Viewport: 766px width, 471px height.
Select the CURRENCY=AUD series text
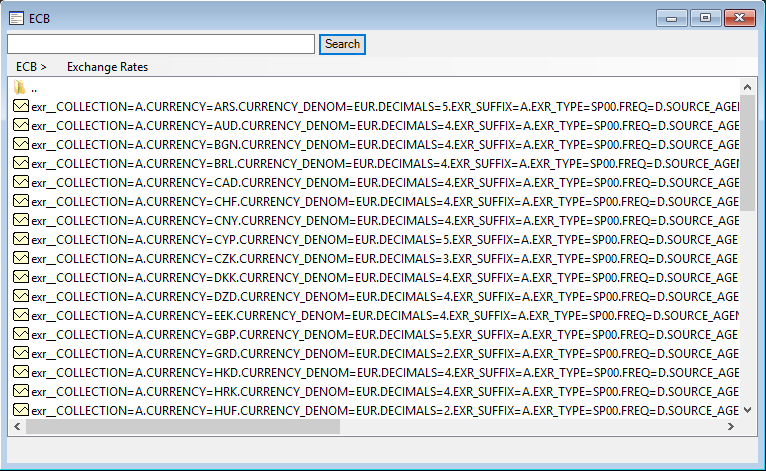(x=385, y=126)
